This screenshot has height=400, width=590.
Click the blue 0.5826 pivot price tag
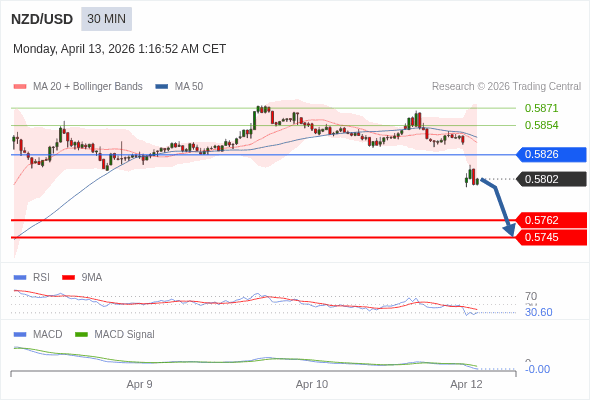click(551, 155)
